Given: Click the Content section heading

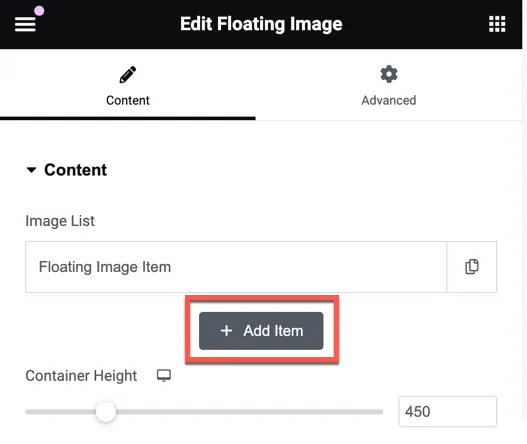Looking at the screenshot, I should pos(75,170).
